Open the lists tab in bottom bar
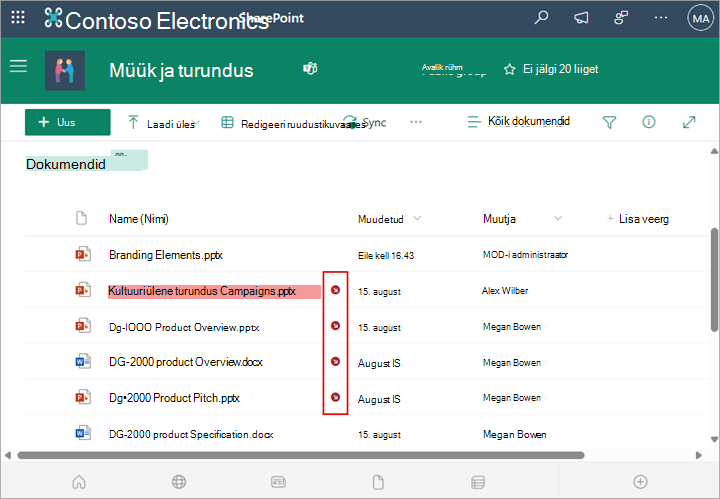The height and width of the screenshot is (499, 720). (x=478, y=482)
